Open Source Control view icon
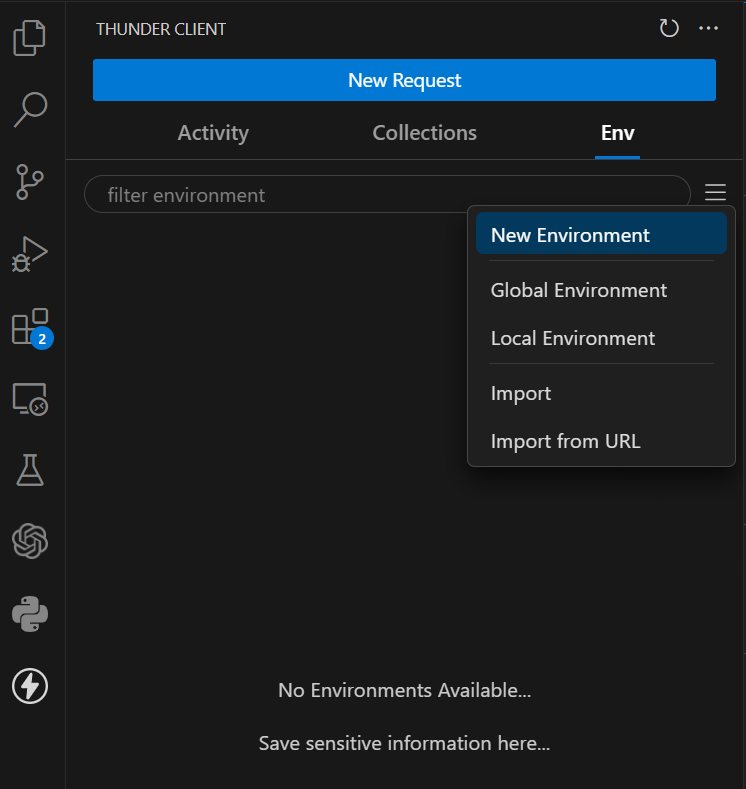Screen dimensions: 746x789 click(x=30, y=182)
